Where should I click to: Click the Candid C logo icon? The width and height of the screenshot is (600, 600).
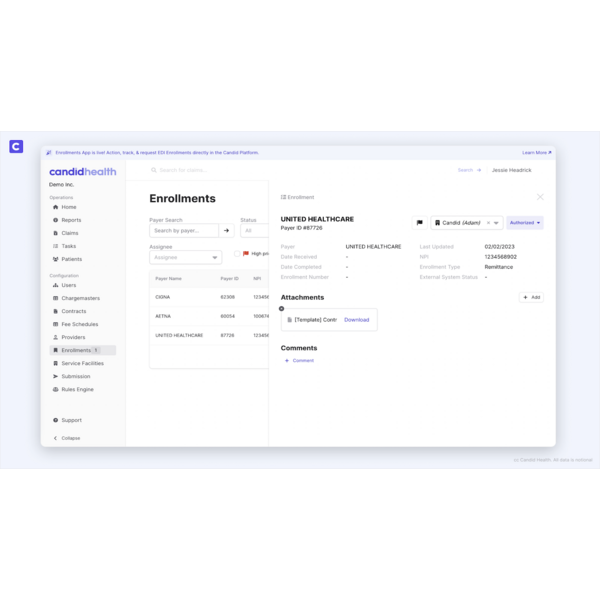(16, 146)
